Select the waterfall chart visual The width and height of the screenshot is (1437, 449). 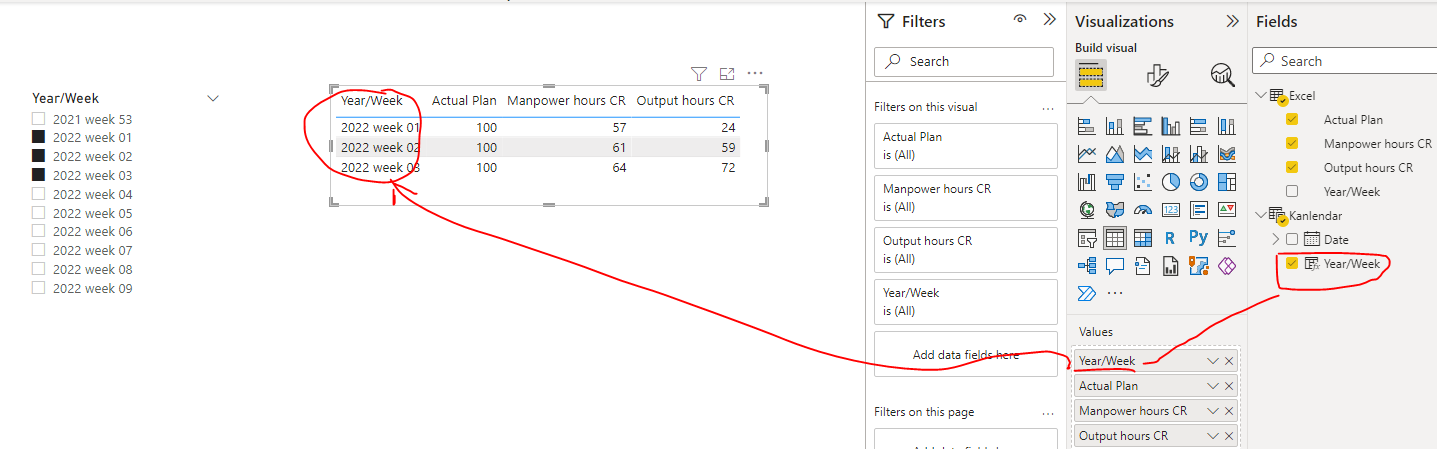1086,183
